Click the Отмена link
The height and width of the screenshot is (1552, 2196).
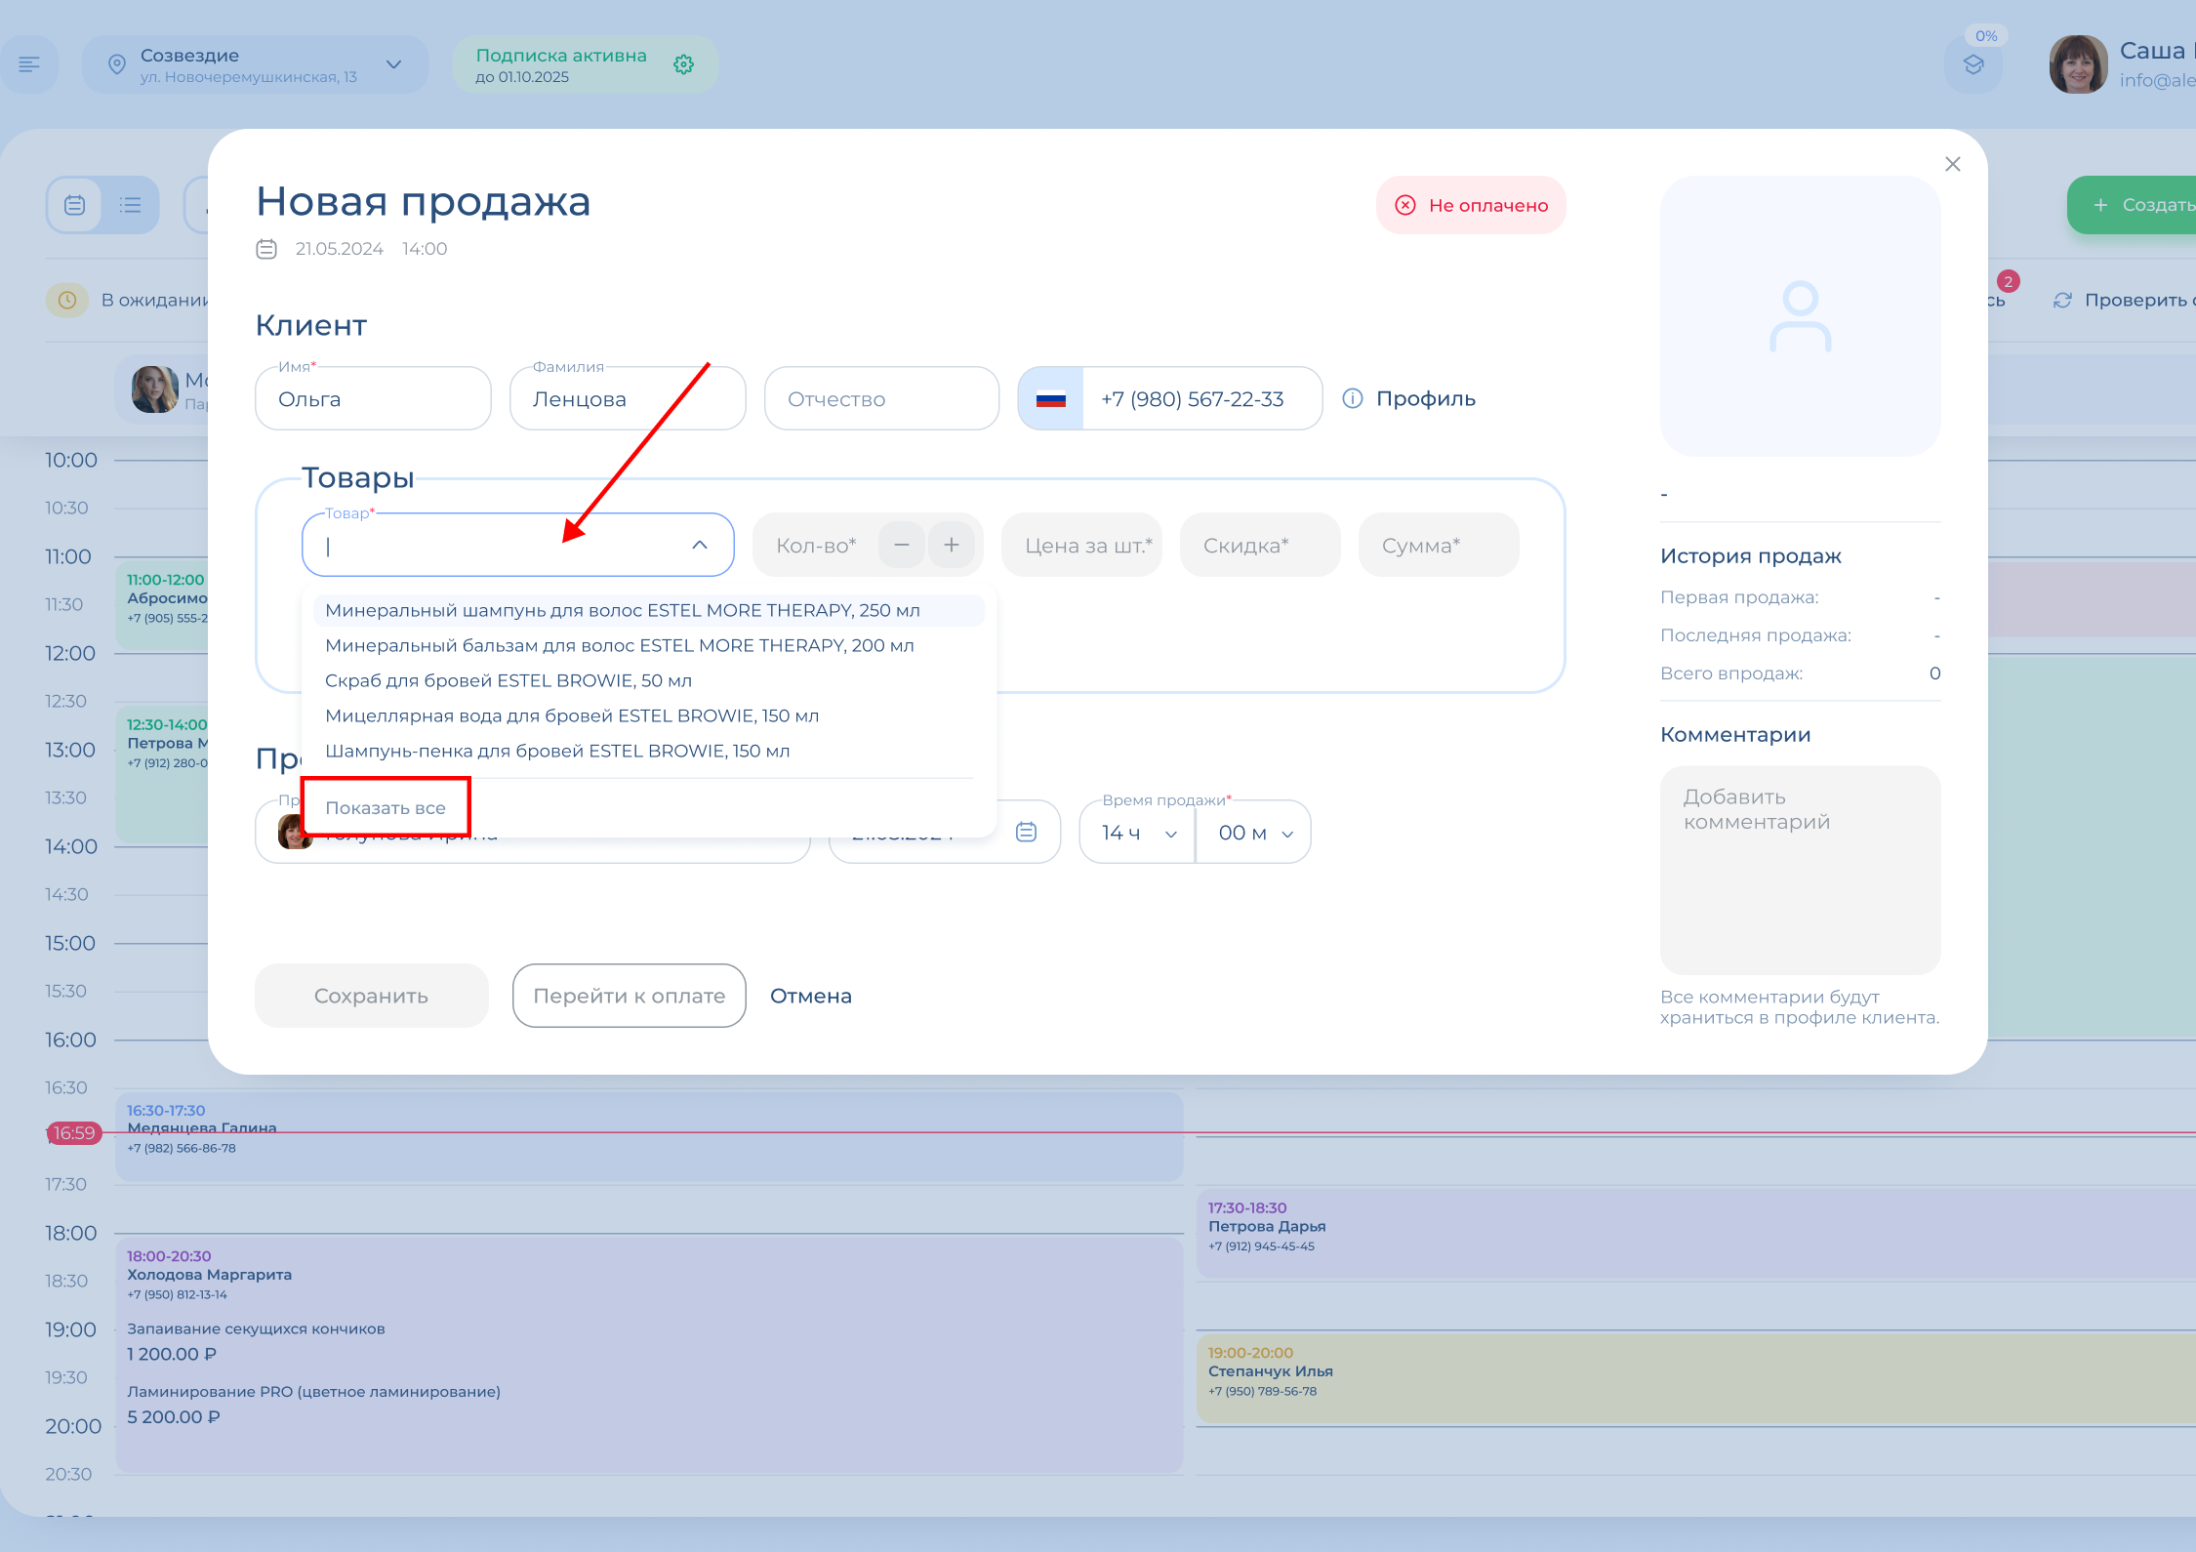(x=810, y=995)
